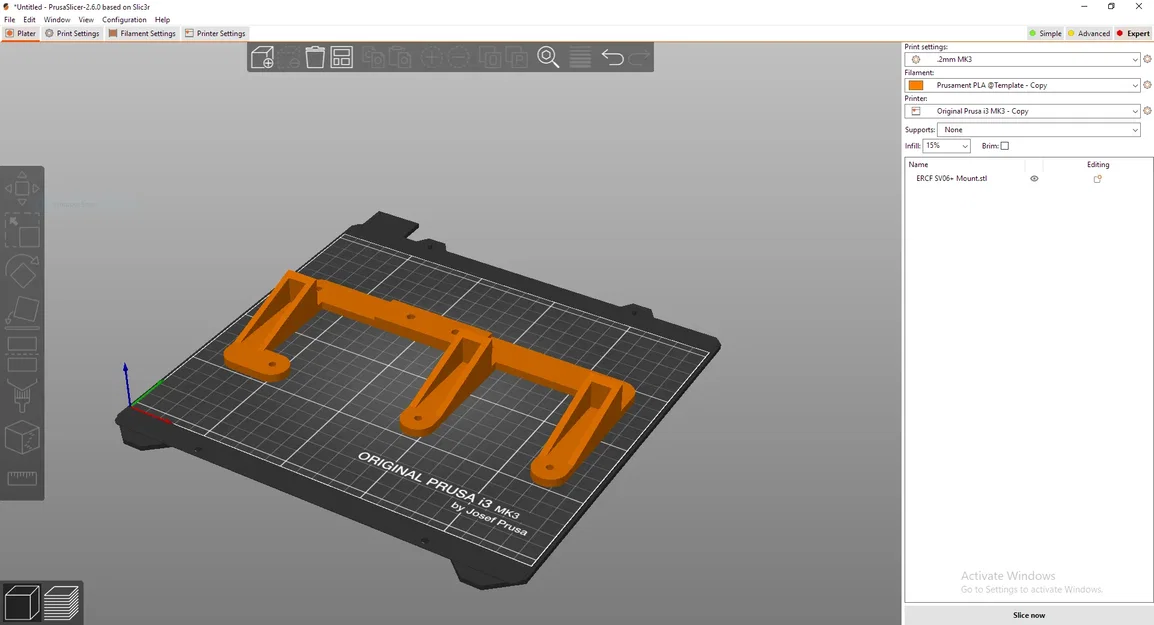Click the Split to parts icon
1154x625 pixels.
(517, 57)
